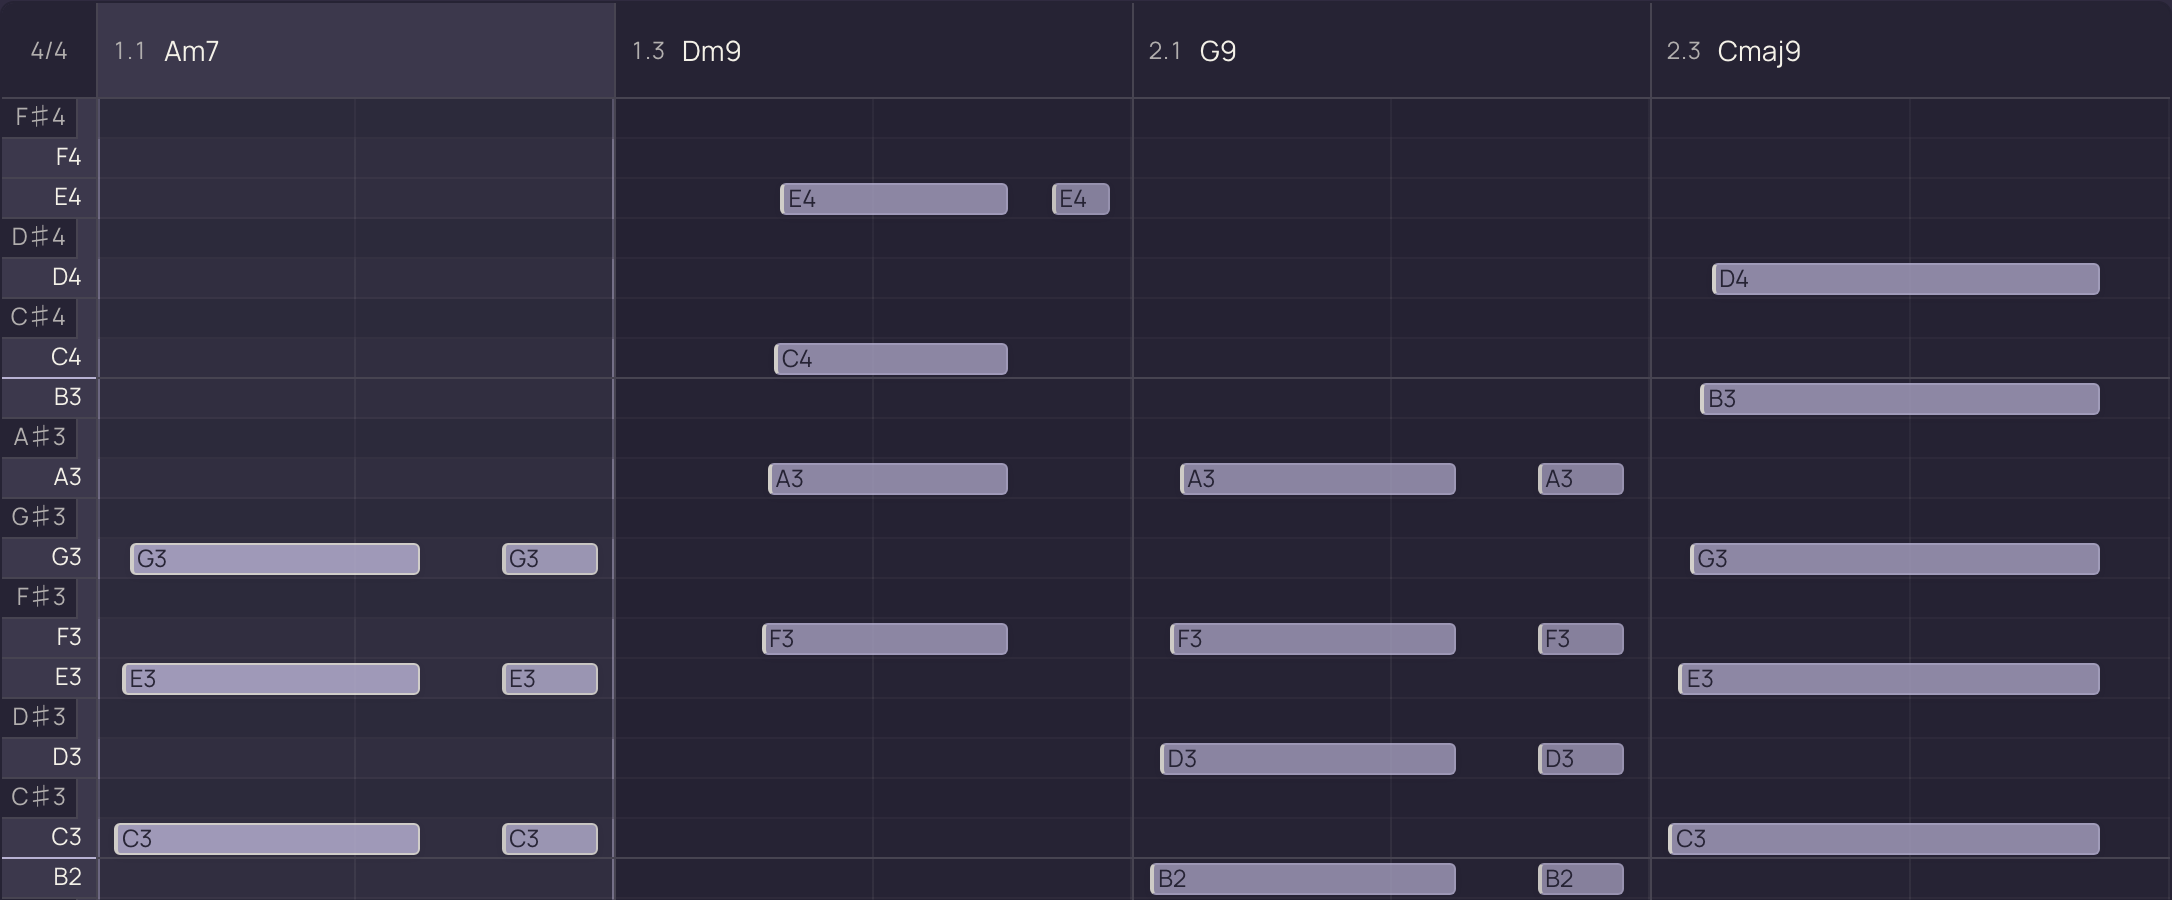Click the G#3 black piano key
Viewport: 2172px width, 900px height.
40,517
